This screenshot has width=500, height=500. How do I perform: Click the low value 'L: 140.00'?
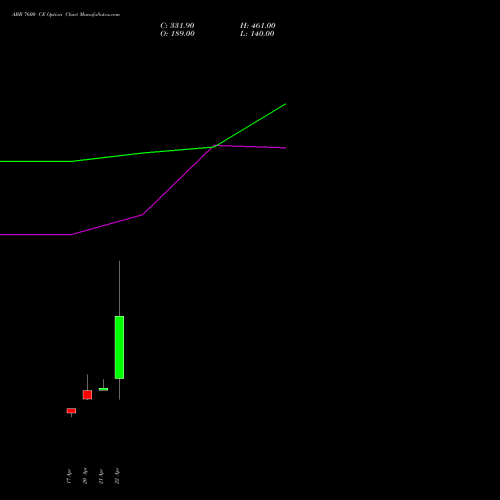click(257, 34)
